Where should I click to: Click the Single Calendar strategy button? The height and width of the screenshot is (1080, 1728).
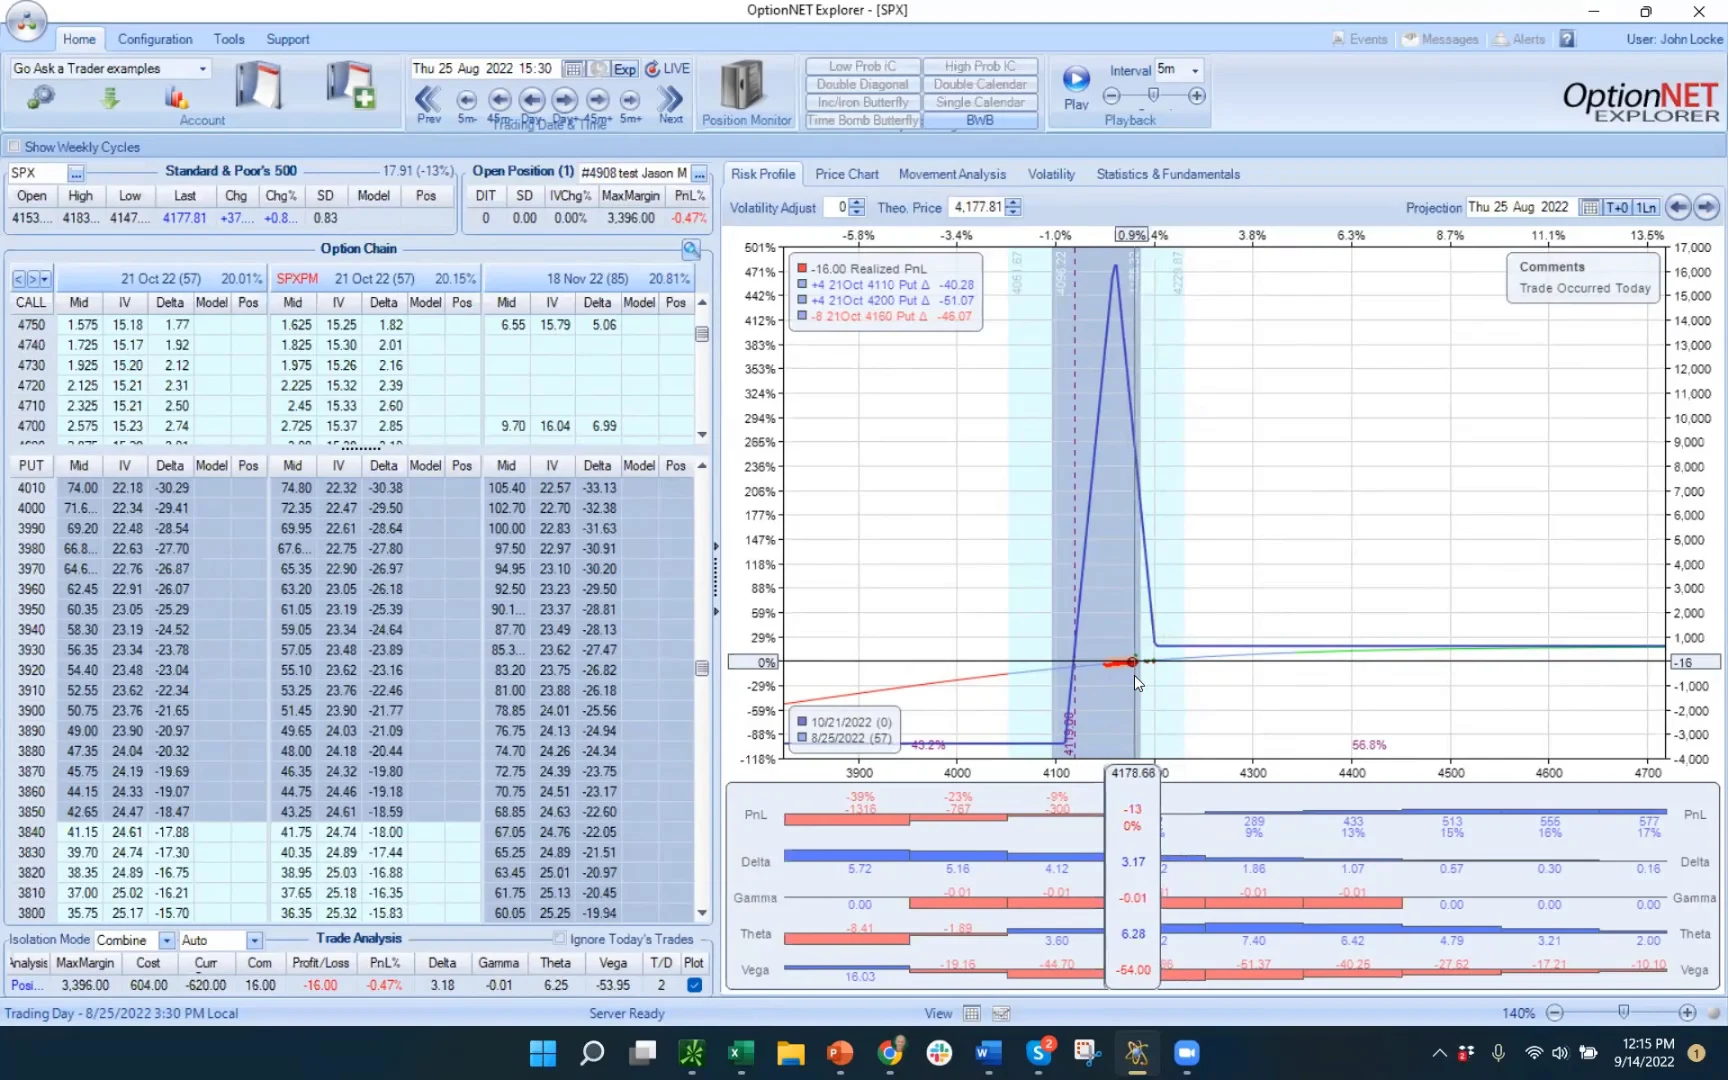(x=980, y=102)
